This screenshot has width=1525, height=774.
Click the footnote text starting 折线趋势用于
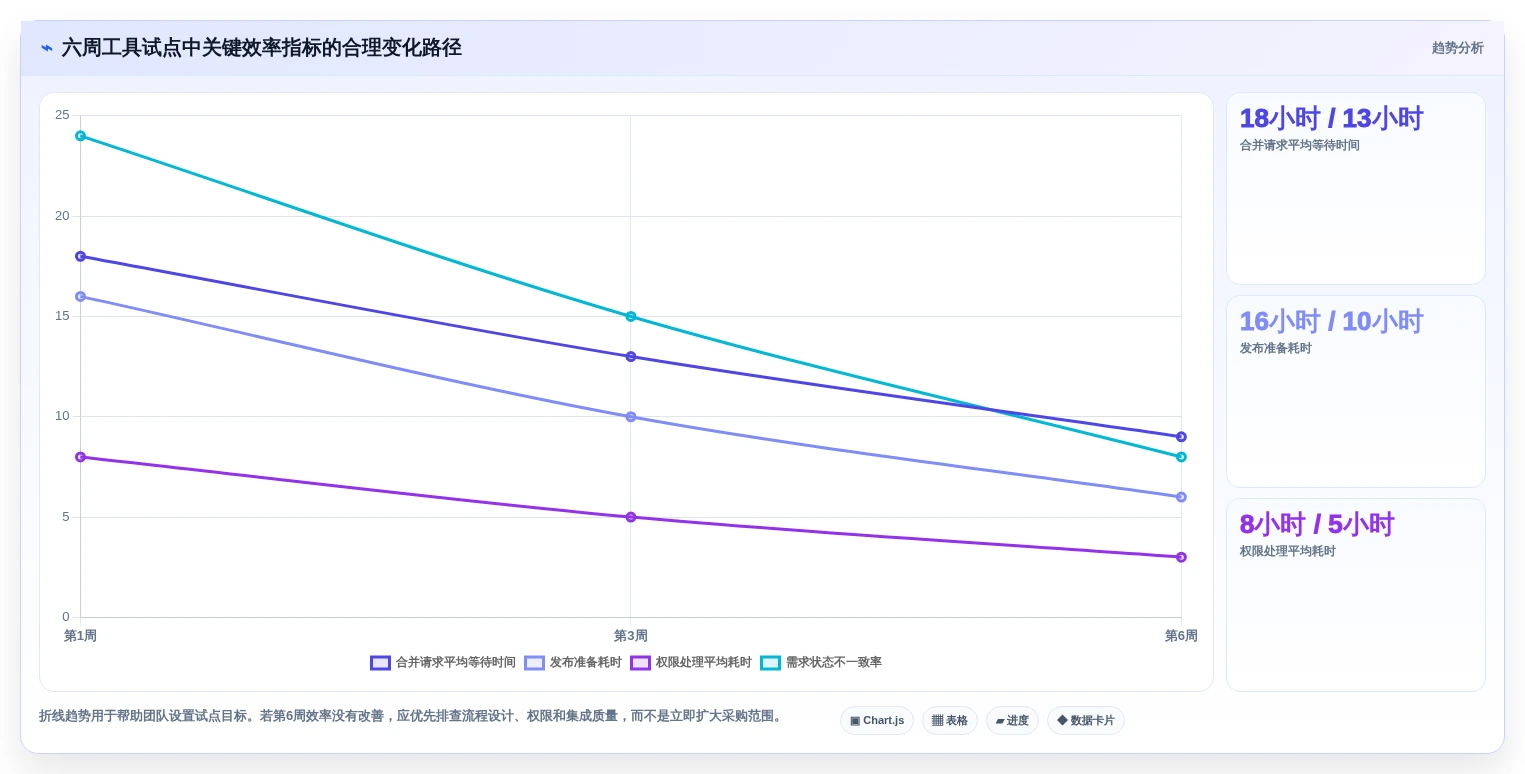[412, 716]
